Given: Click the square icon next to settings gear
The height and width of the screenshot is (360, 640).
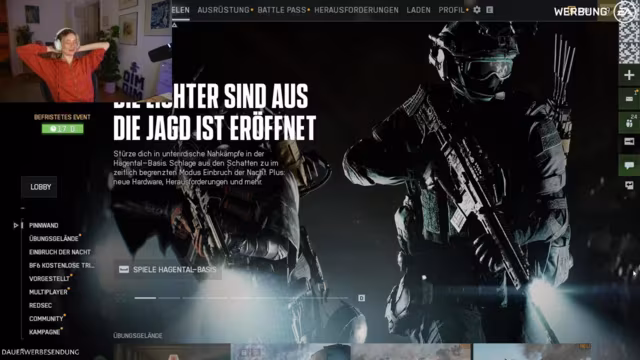Looking at the screenshot, I should (490, 10).
